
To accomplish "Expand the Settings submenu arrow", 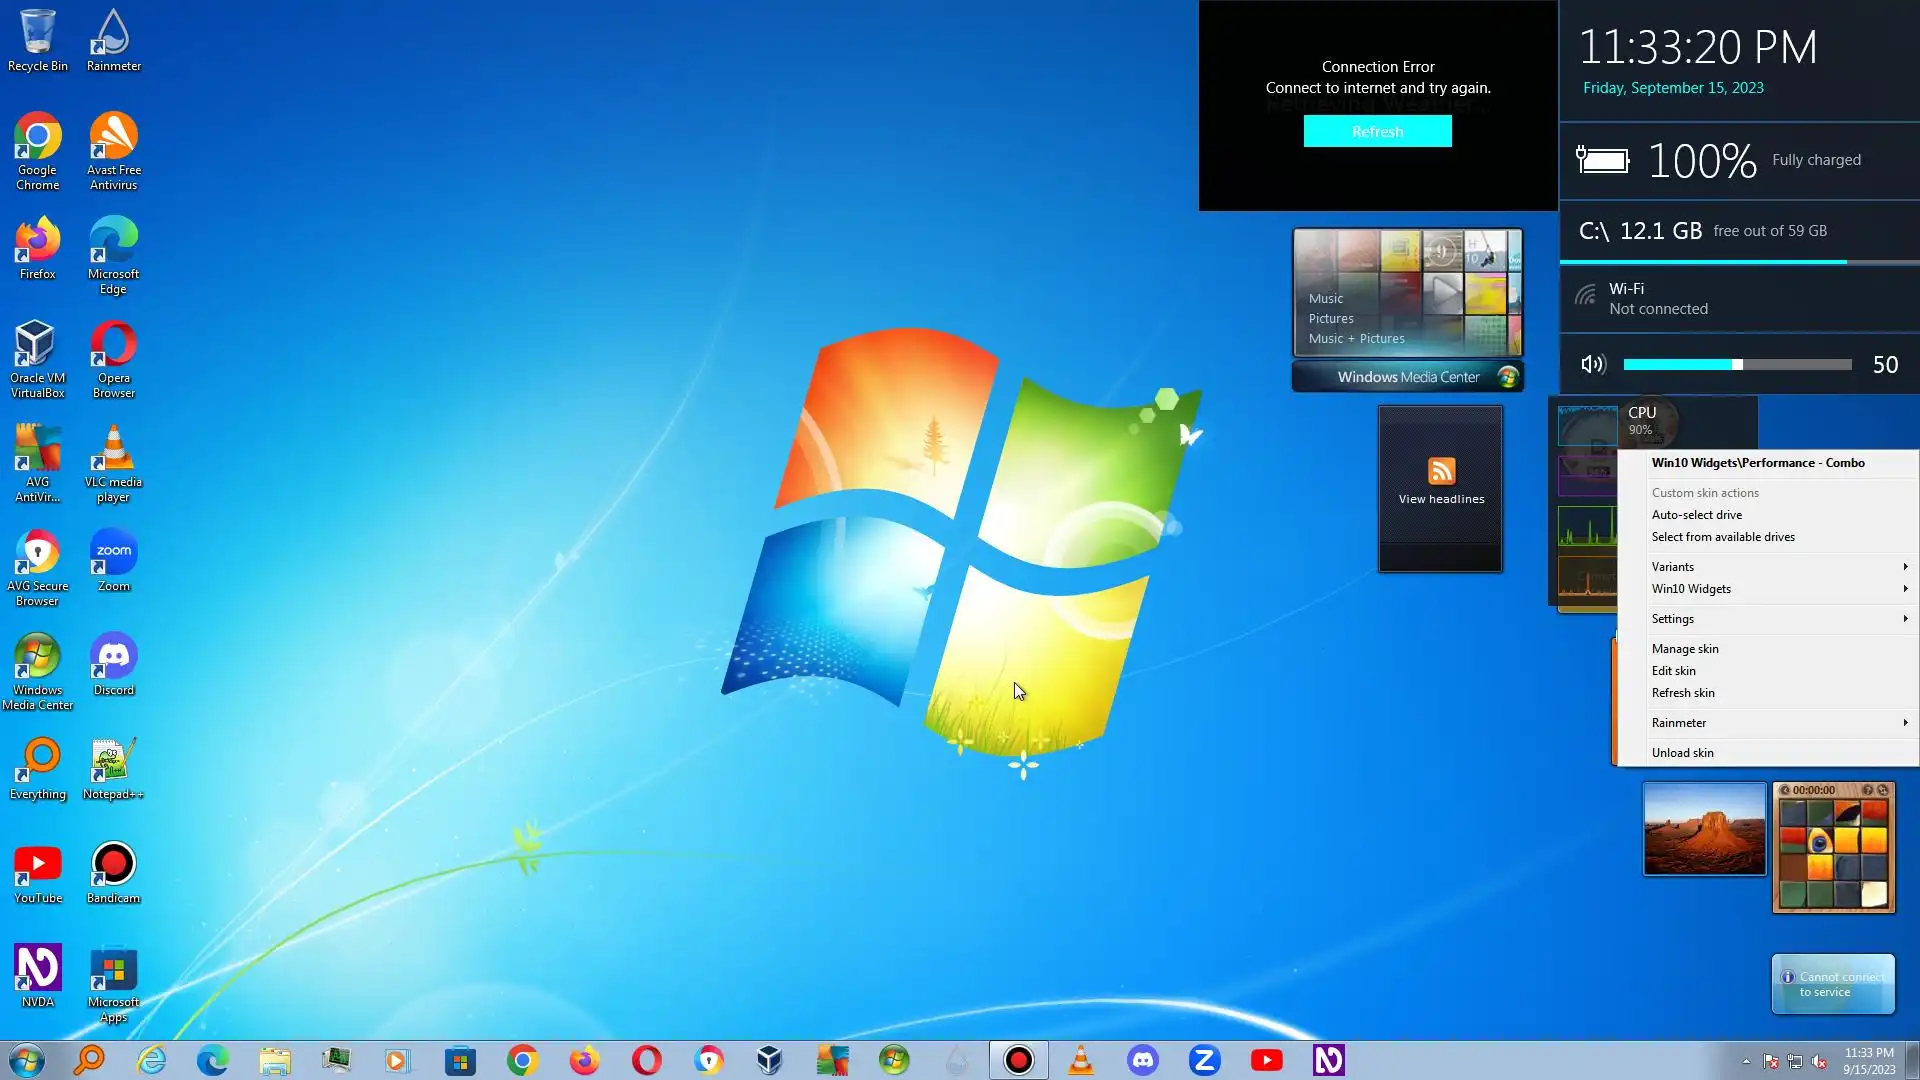I will 1904,619.
